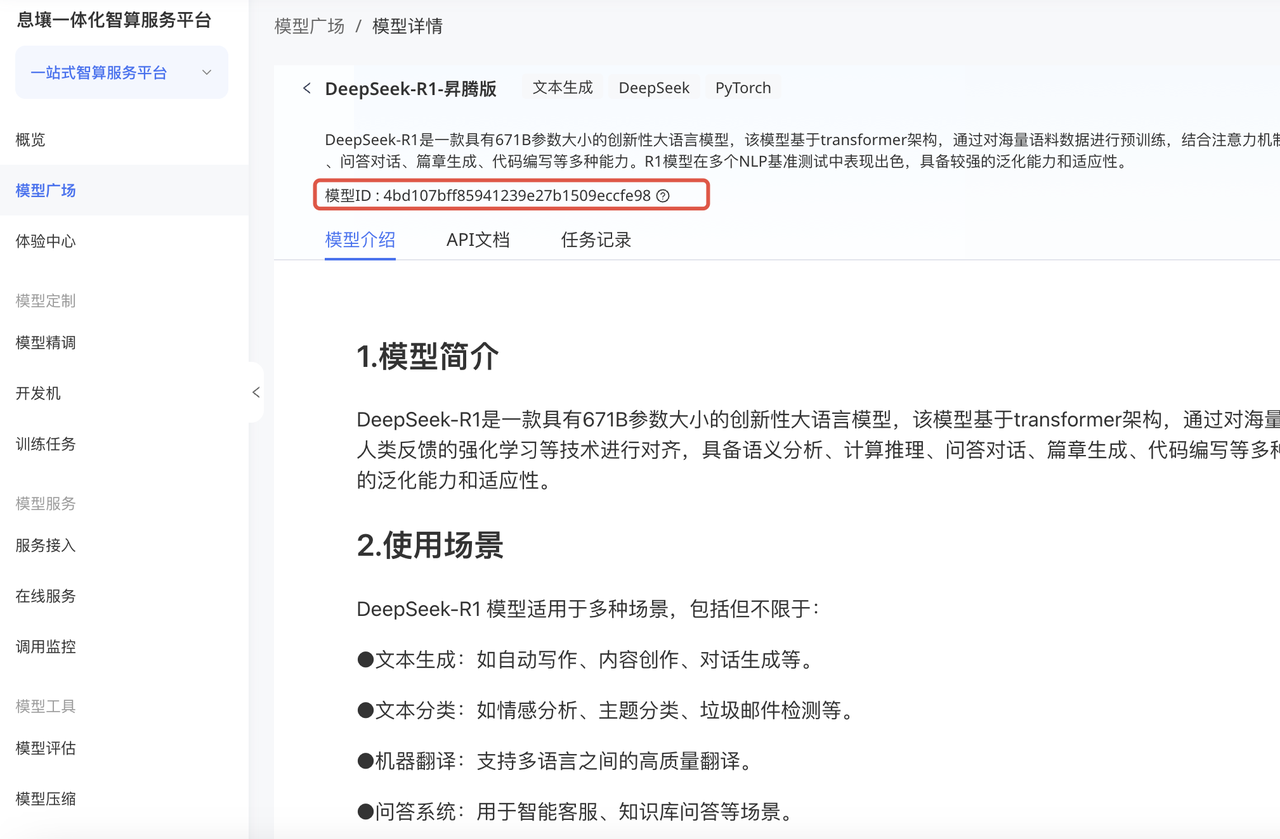1280x839 pixels.
Task: Click the 文本生成 bullet line
Action: tap(587, 660)
